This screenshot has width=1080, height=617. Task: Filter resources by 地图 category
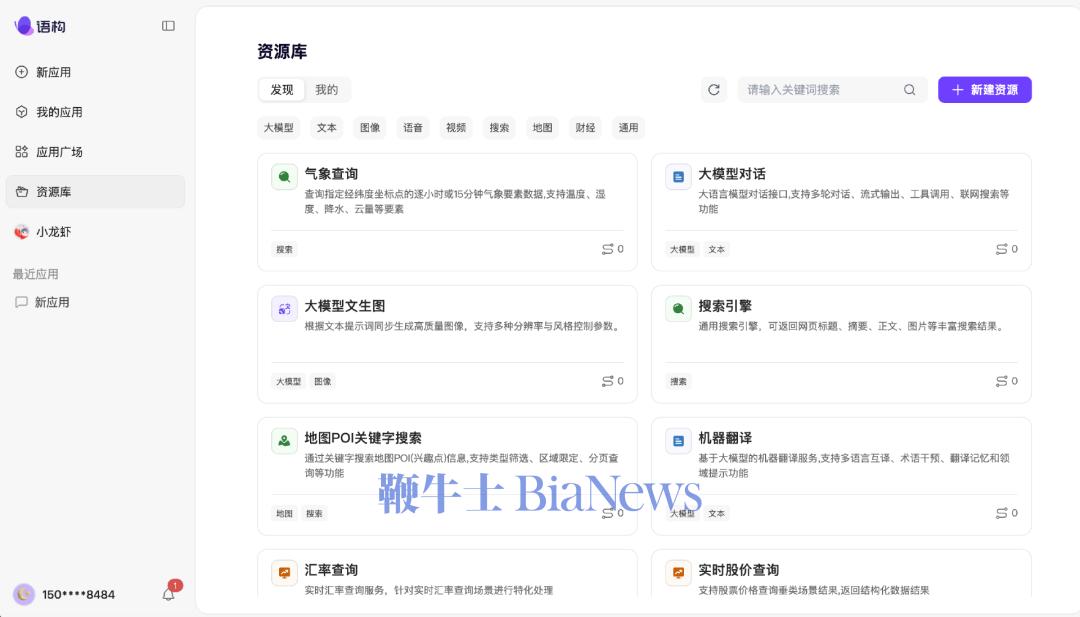pos(542,127)
